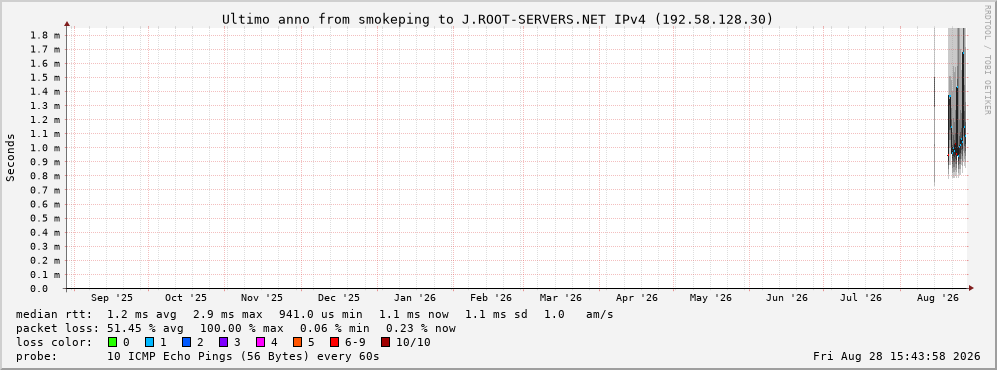This screenshot has height=370, width=997.
Task: Click the Sep '25 x-axis label
Action: (x=112, y=298)
